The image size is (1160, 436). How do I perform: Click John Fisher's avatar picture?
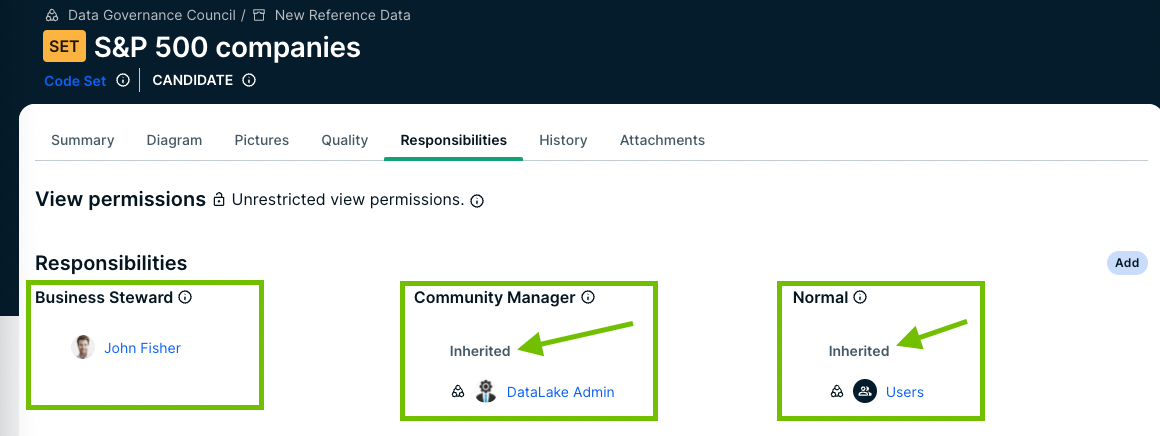pyautogui.click(x=83, y=348)
